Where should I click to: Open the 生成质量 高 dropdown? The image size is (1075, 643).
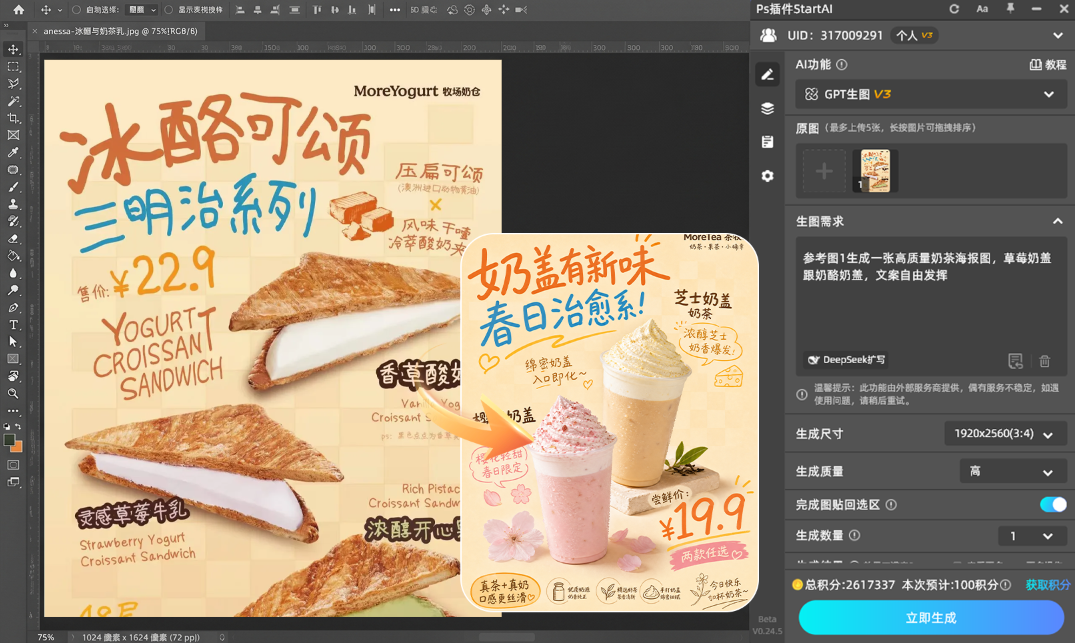point(1013,472)
